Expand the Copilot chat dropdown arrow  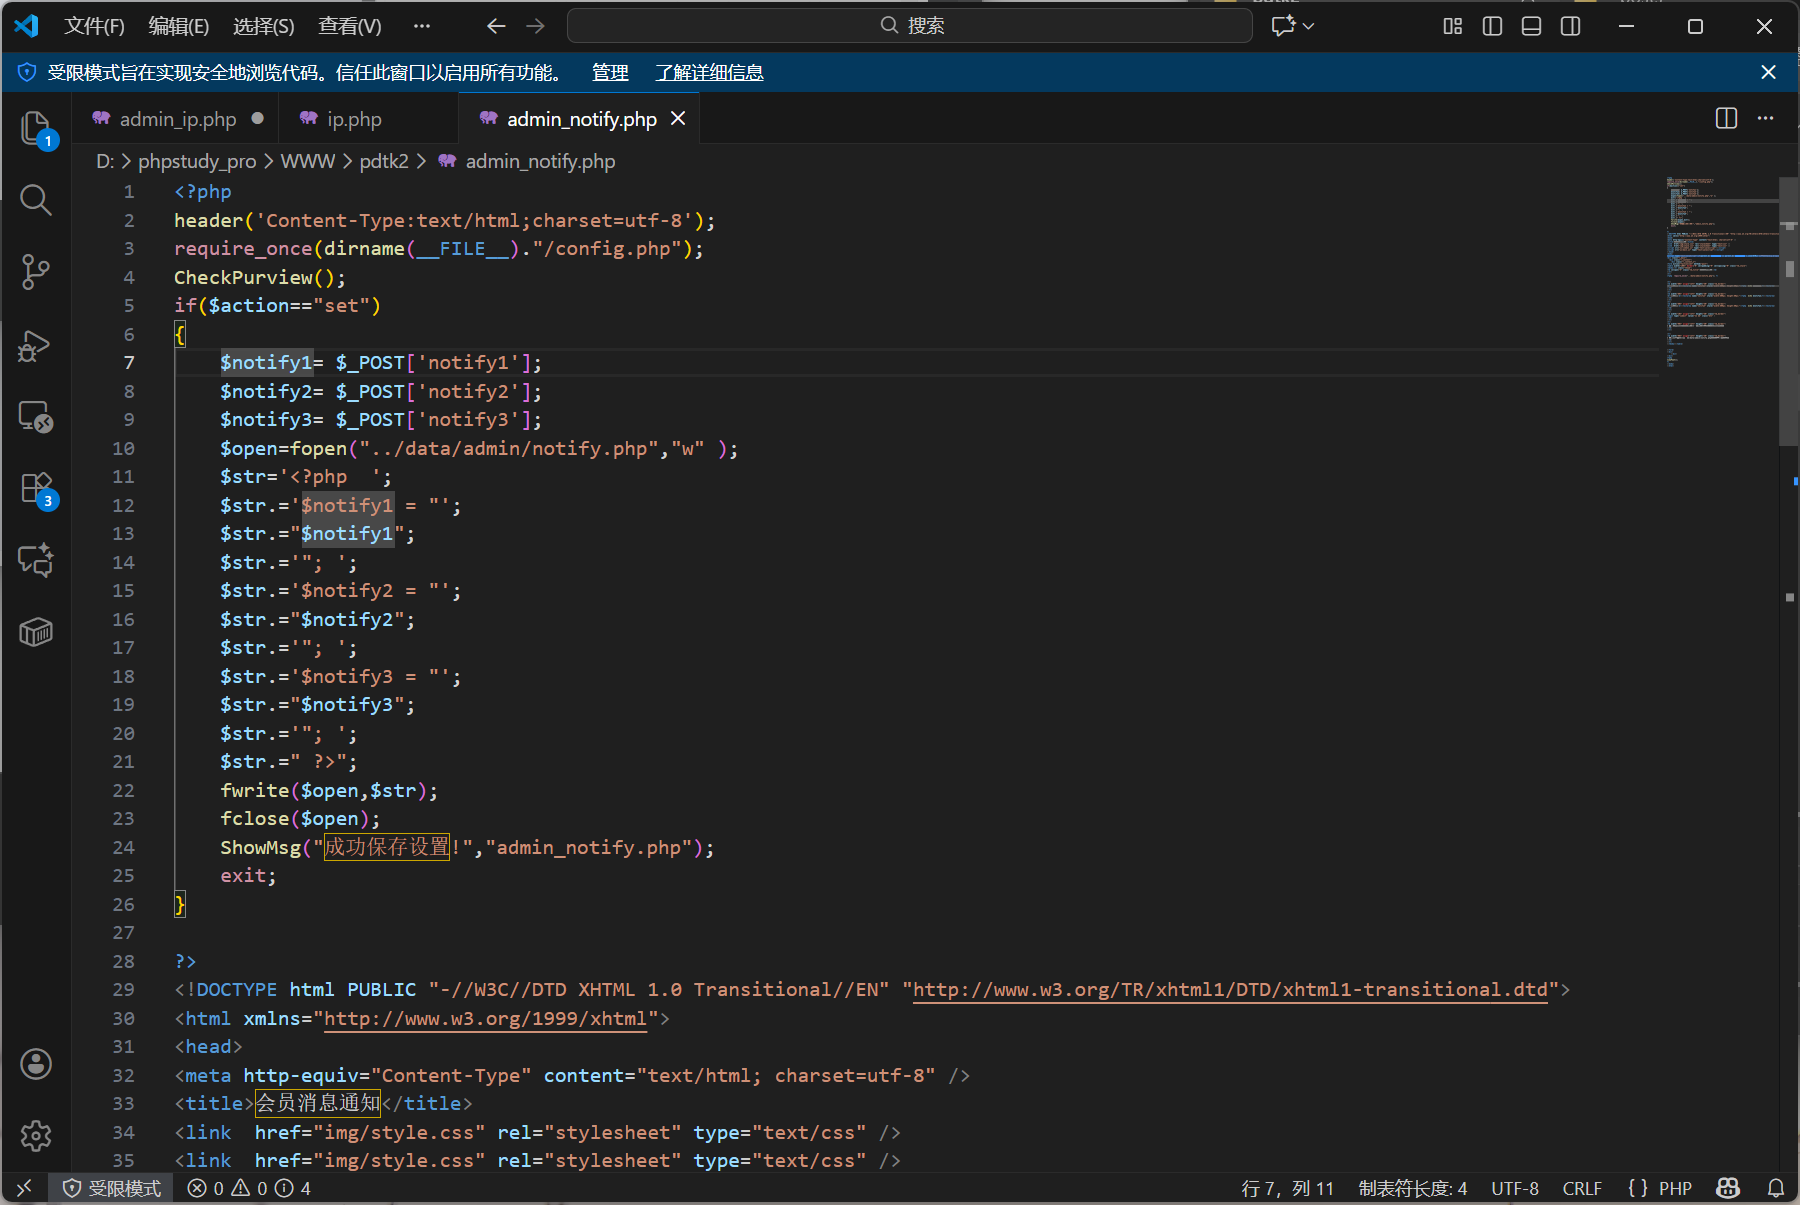(1309, 26)
